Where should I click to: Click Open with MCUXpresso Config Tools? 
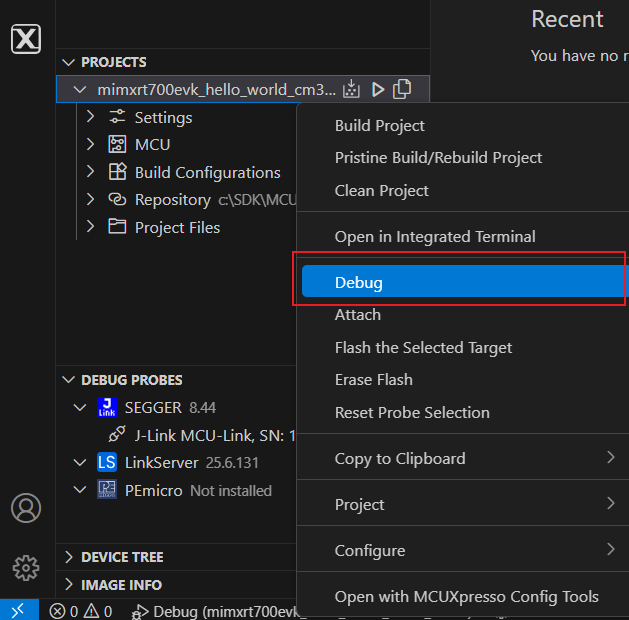466,596
